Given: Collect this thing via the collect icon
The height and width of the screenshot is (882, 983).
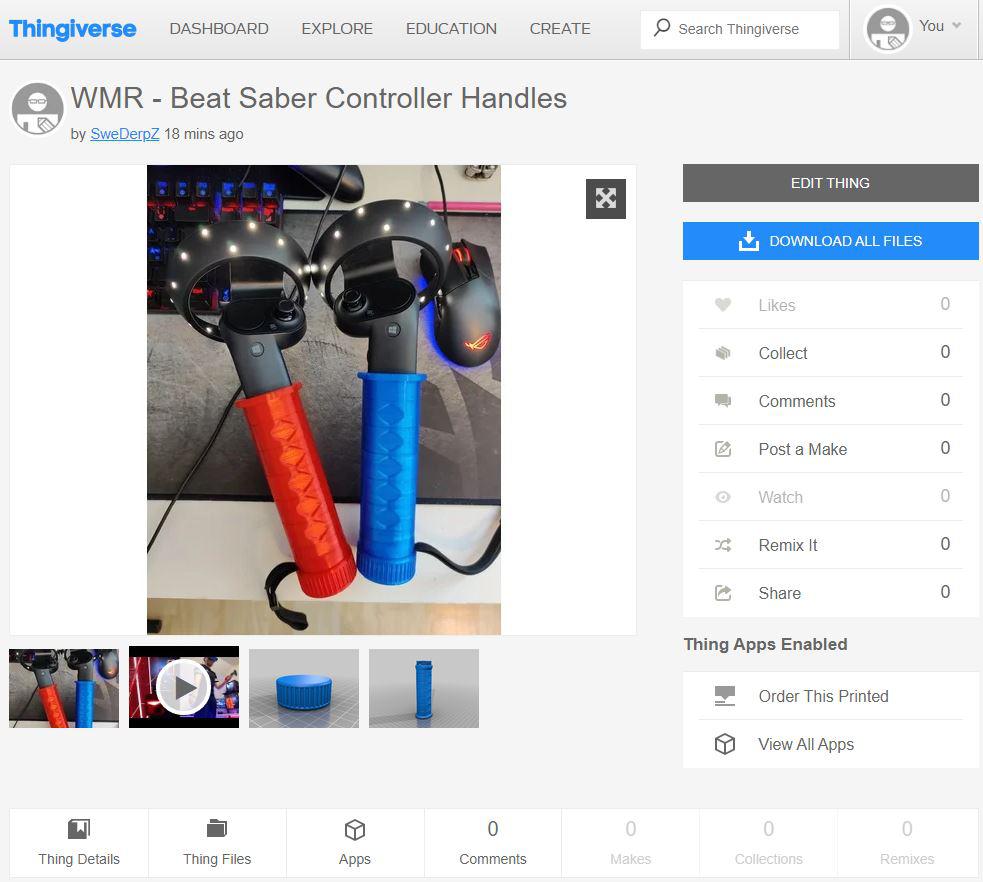Looking at the screenshot, I should click(723, 352).
